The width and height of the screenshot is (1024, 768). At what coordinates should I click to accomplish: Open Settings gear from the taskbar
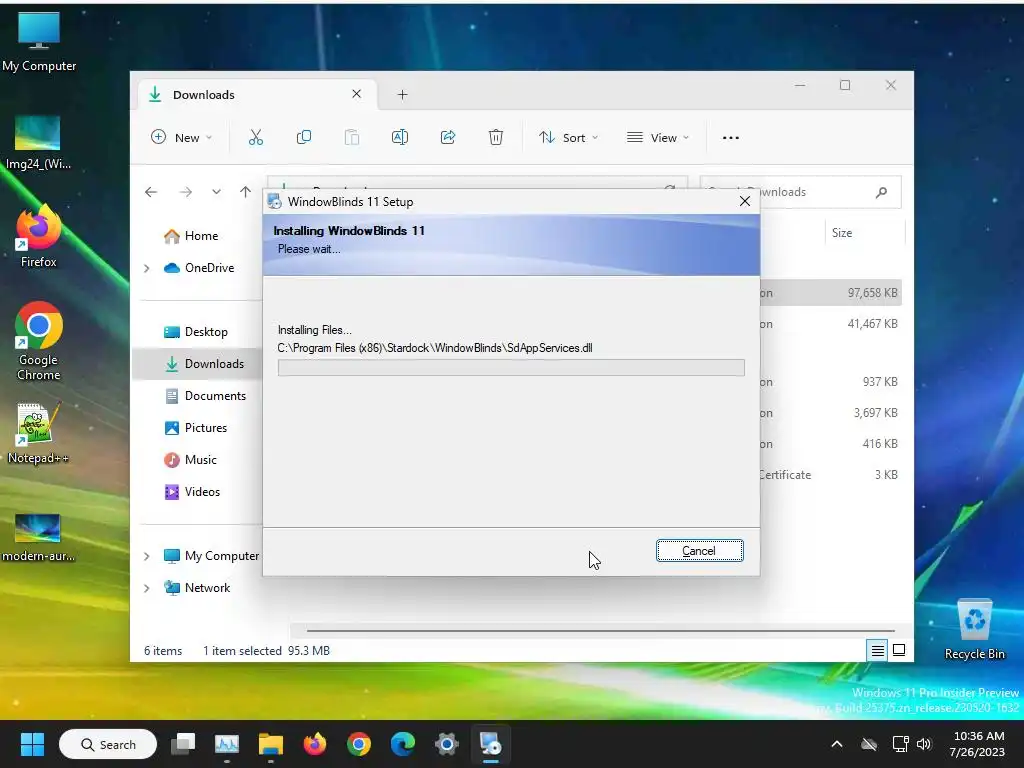coord(447,744)
